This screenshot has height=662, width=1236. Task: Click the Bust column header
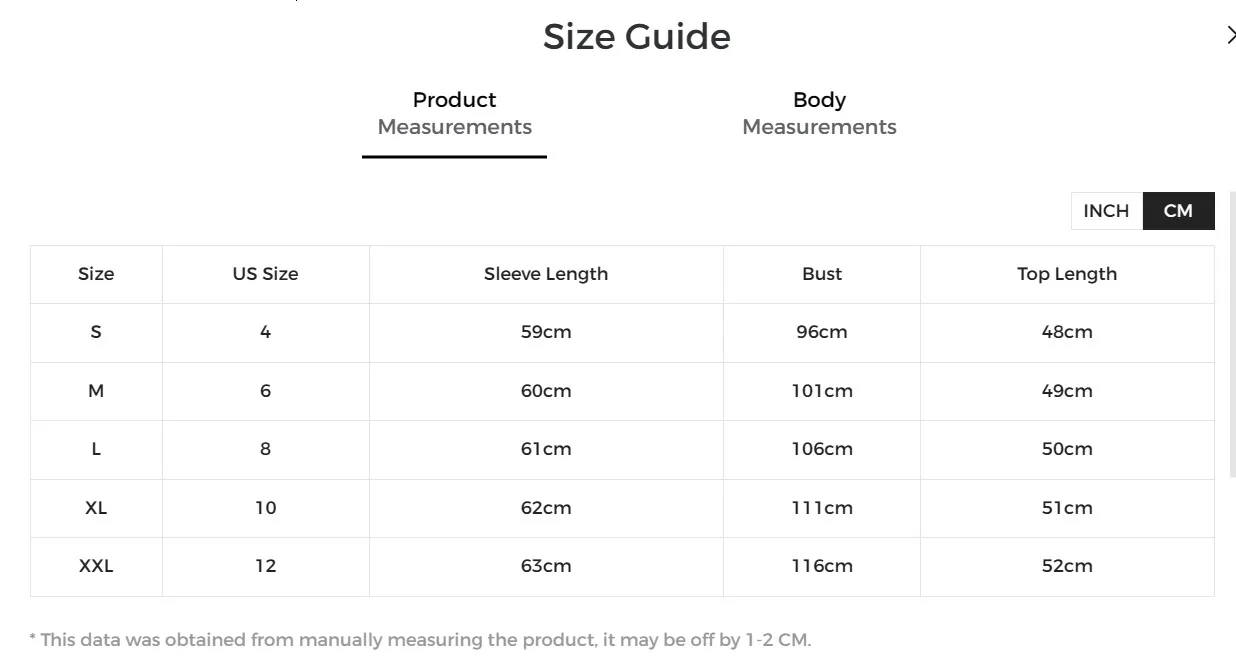pyautogui.click(x=822, y=274)
